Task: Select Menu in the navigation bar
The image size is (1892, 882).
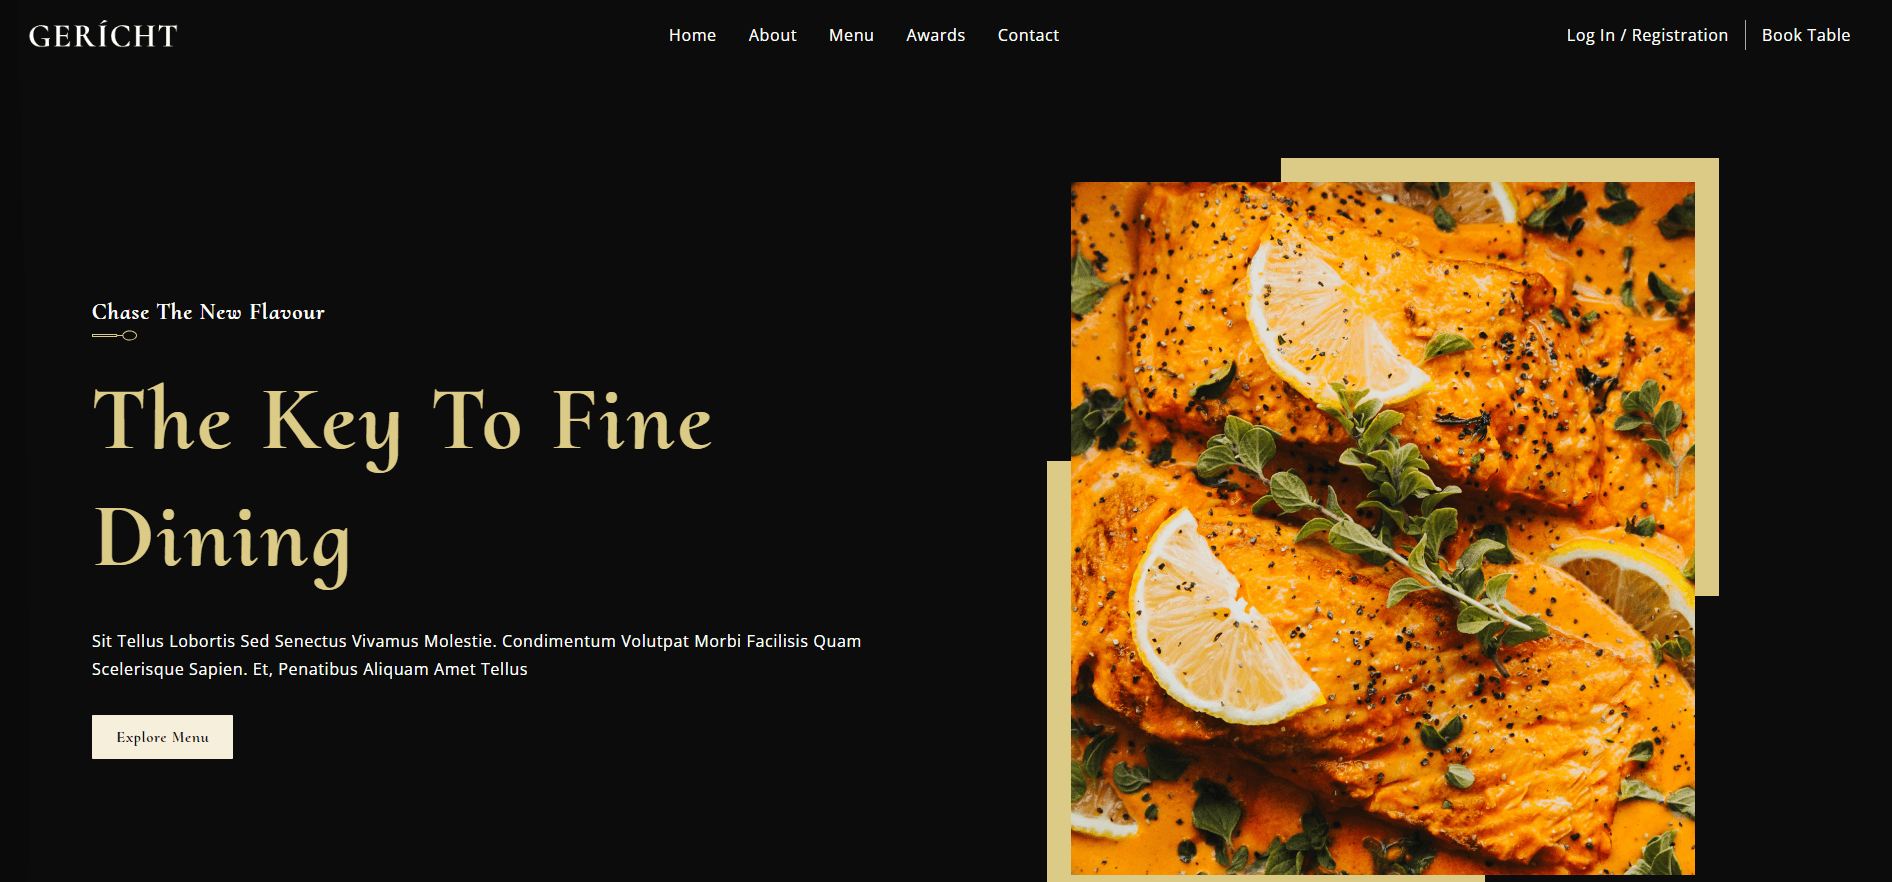Action: click(851, 35)
